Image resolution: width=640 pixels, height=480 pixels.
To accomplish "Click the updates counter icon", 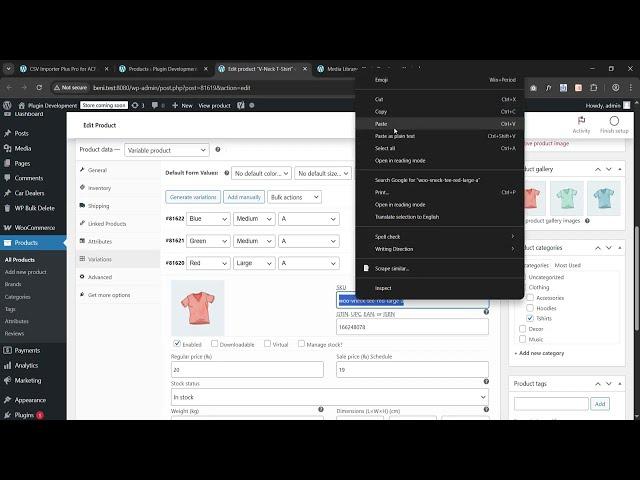I will pos(135,105).
